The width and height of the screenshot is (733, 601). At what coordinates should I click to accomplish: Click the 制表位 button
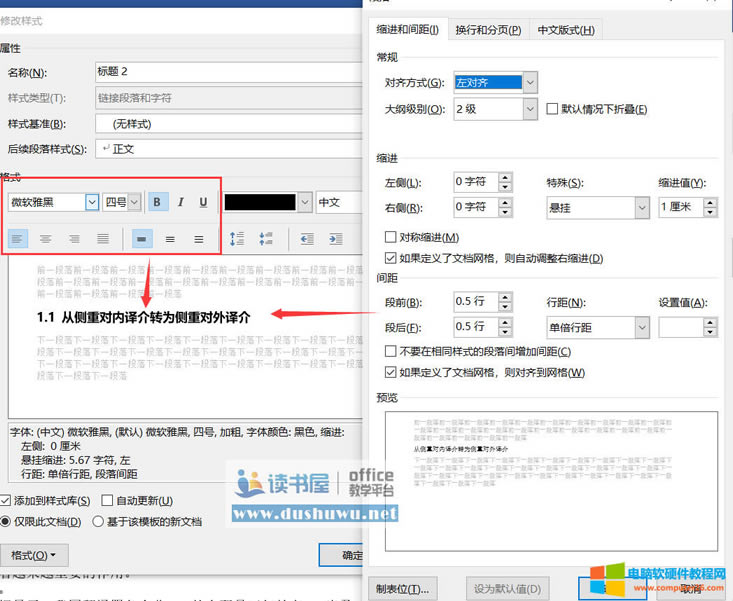[x=406, y=587]
